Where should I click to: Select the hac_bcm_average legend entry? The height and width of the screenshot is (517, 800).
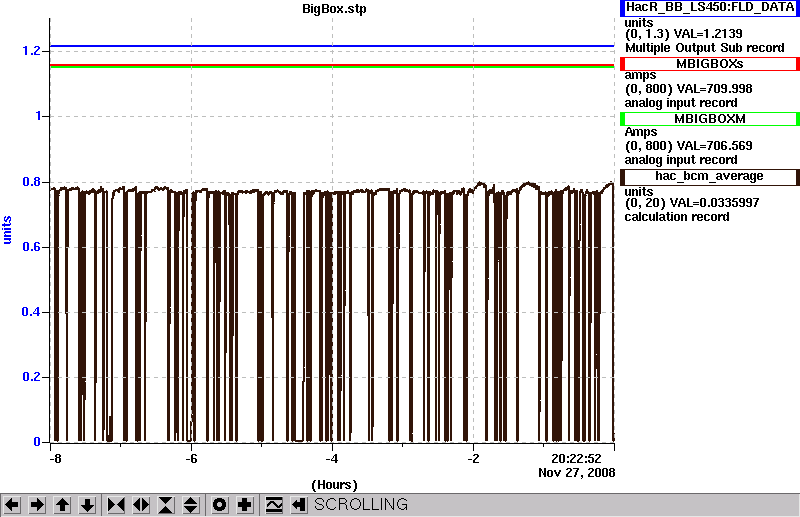click(710, 177)
